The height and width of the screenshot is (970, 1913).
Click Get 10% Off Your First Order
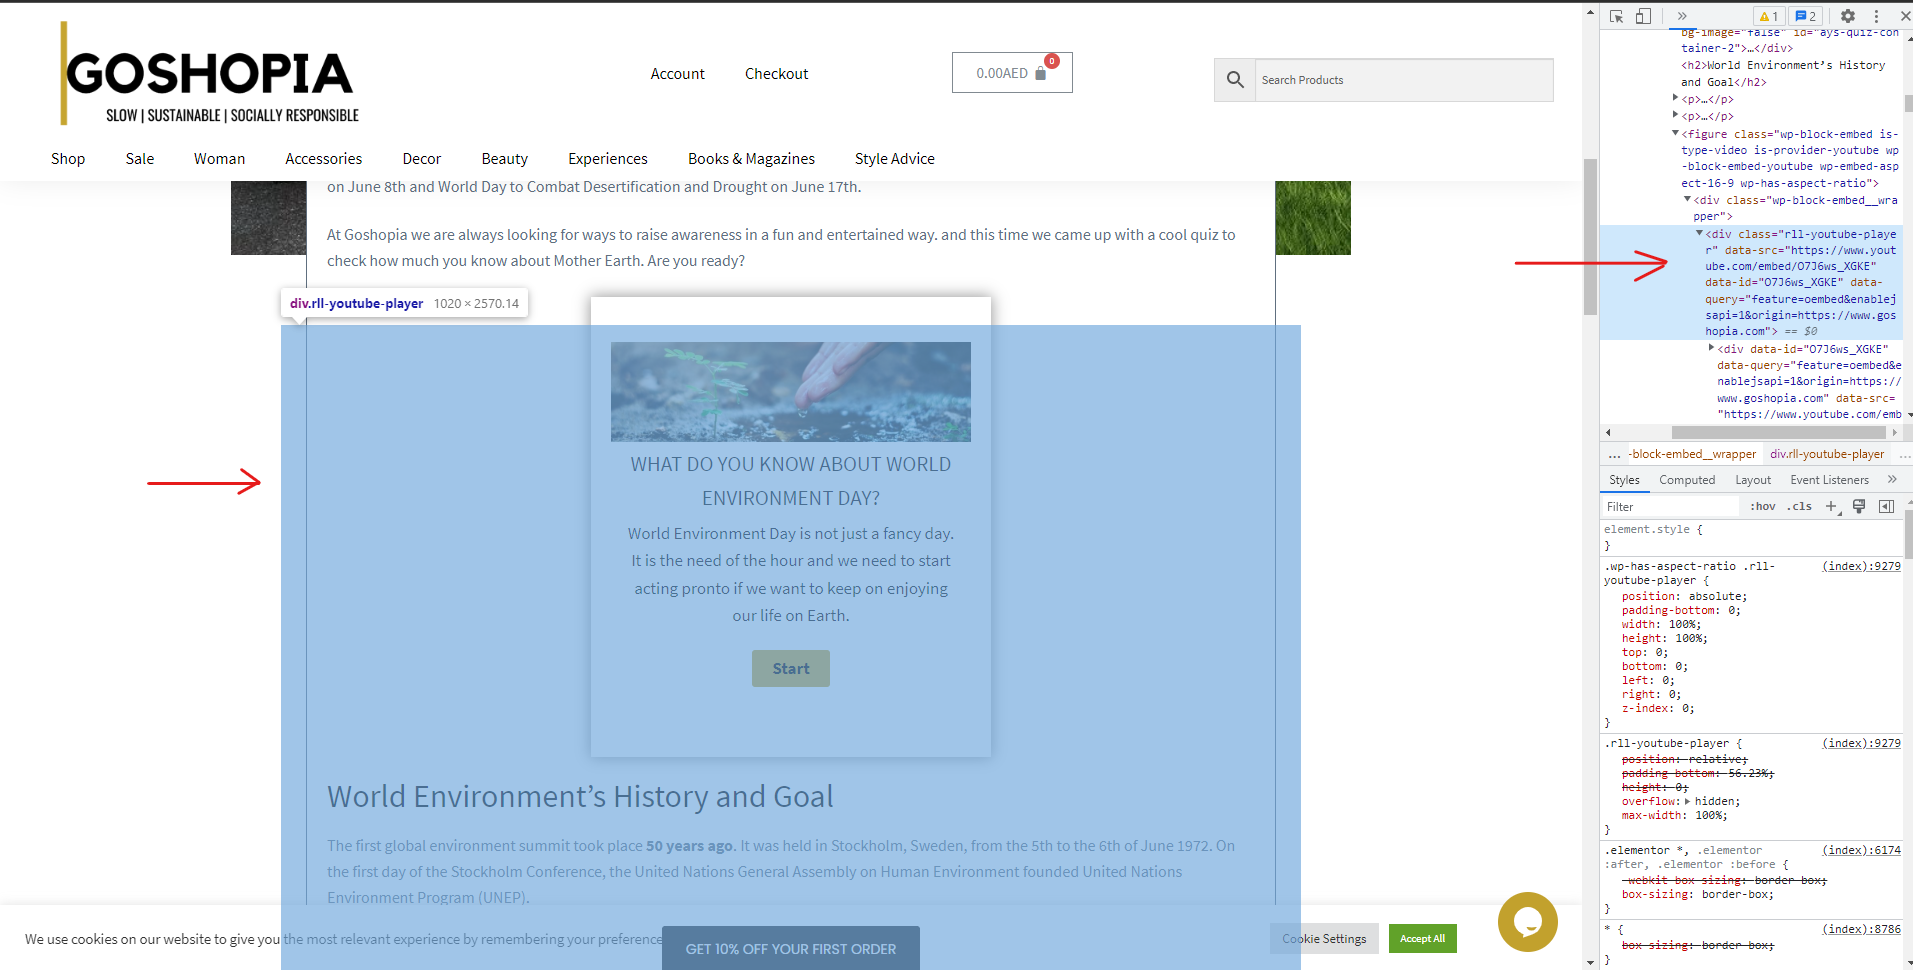coord(791,949)
